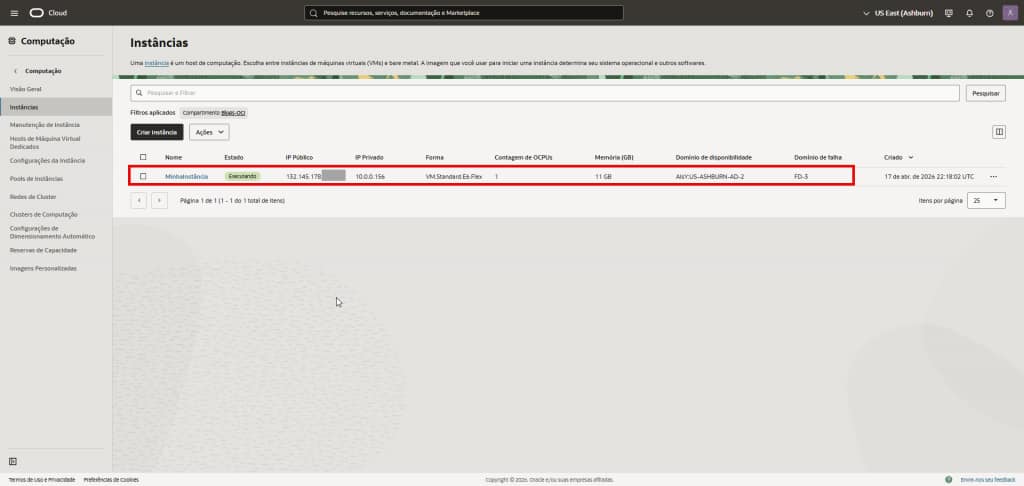
Task: Open Preferências de Cookies
Action: click(111, 479)
